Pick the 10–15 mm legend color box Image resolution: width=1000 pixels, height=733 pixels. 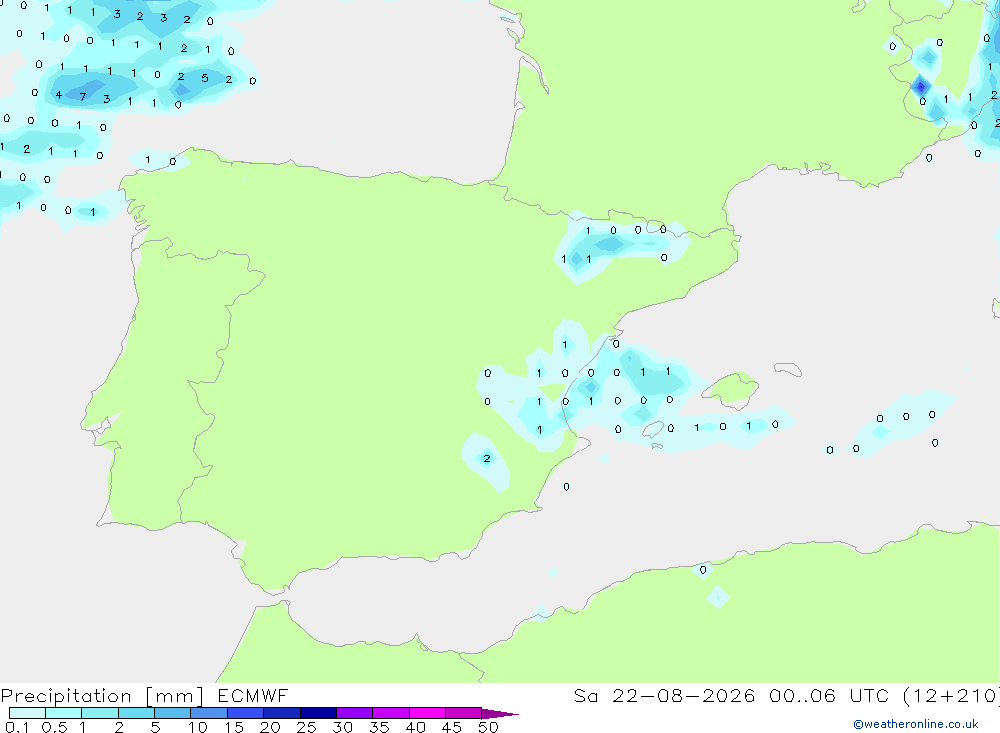point(209,713)
